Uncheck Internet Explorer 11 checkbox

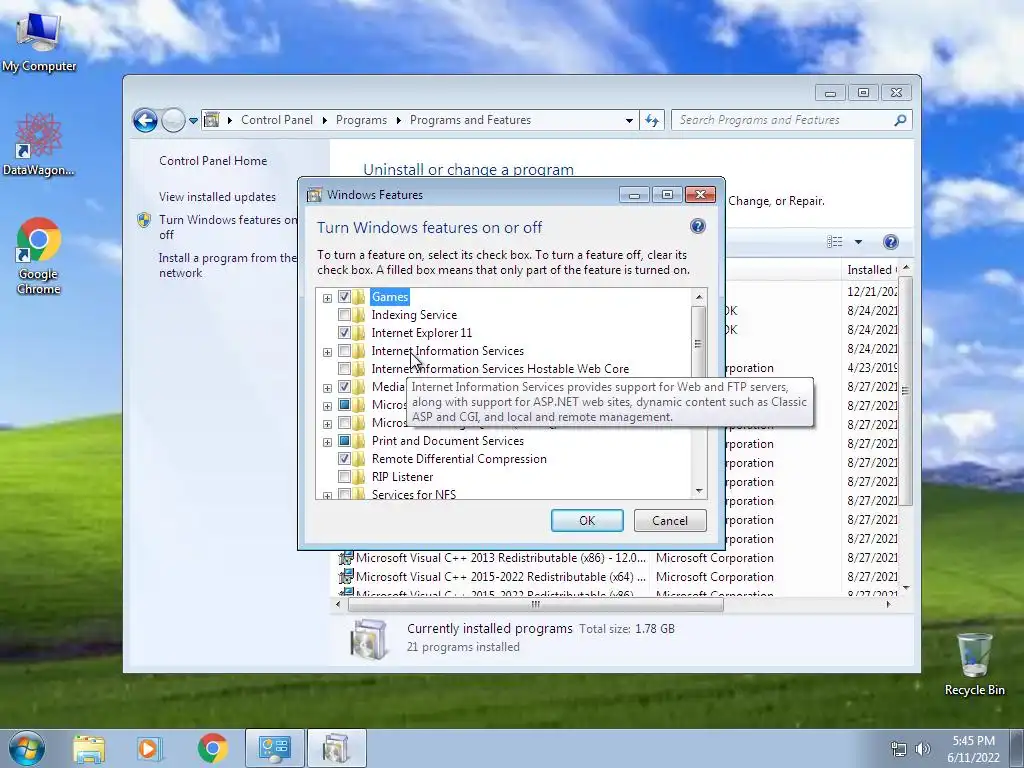pos(344,333)
